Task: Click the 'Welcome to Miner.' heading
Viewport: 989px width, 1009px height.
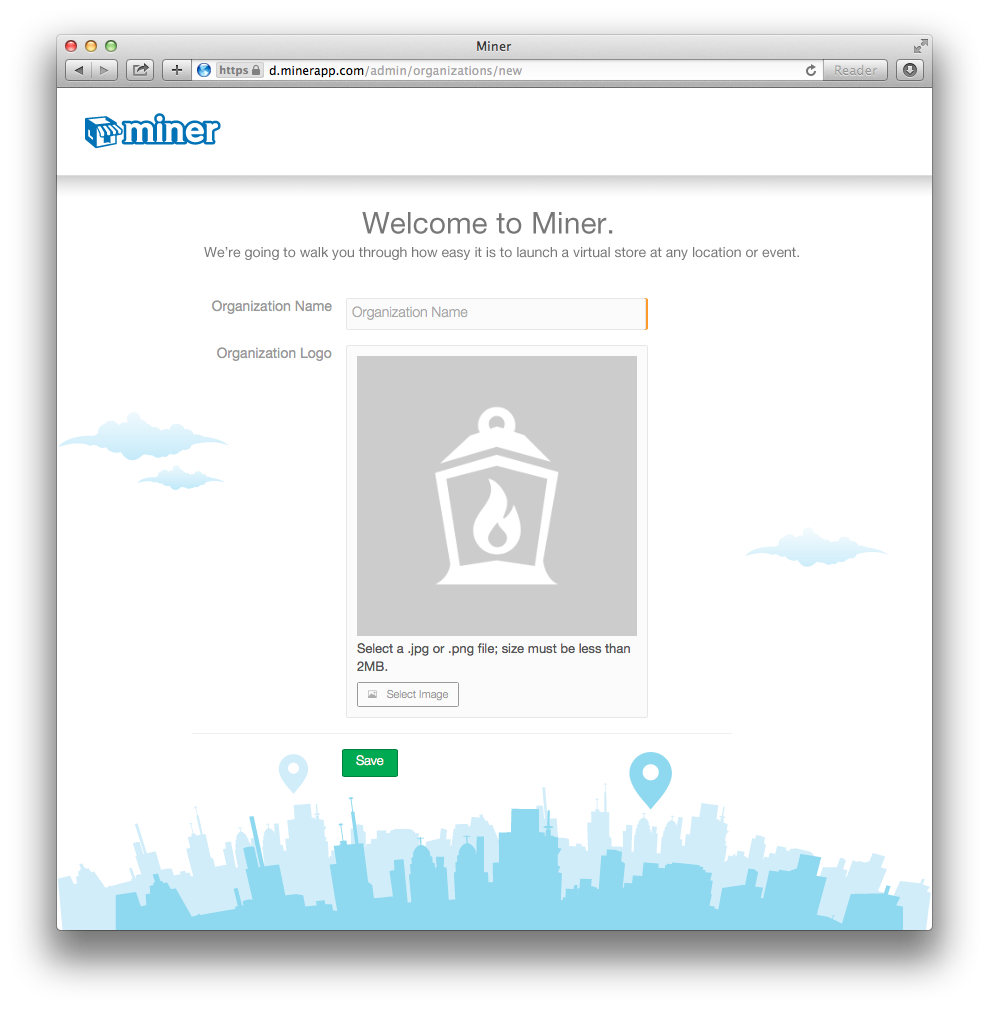Action: [x=488, y=223]
